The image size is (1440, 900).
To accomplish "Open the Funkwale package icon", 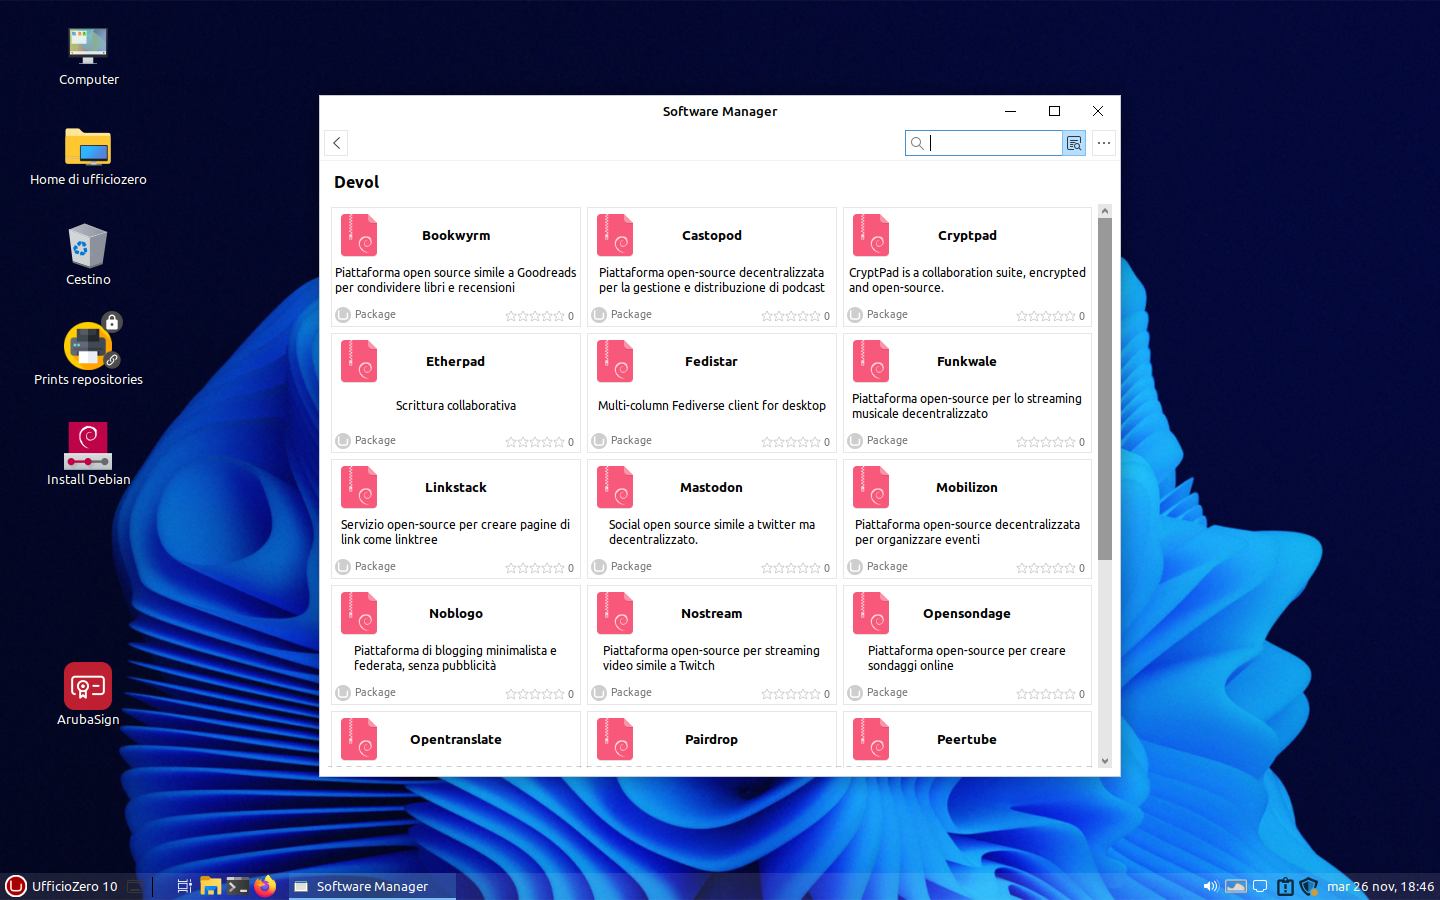I will click(871, 361).
